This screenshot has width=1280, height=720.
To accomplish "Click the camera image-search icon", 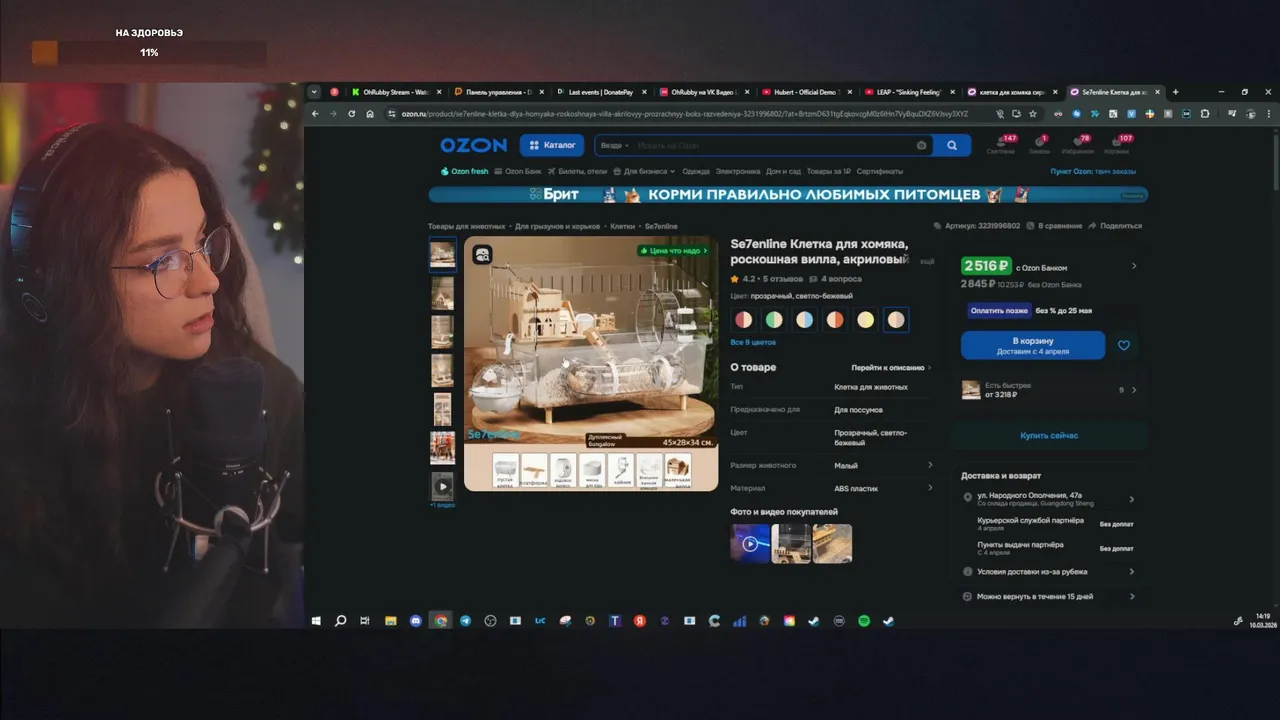I will pos(921,145).
